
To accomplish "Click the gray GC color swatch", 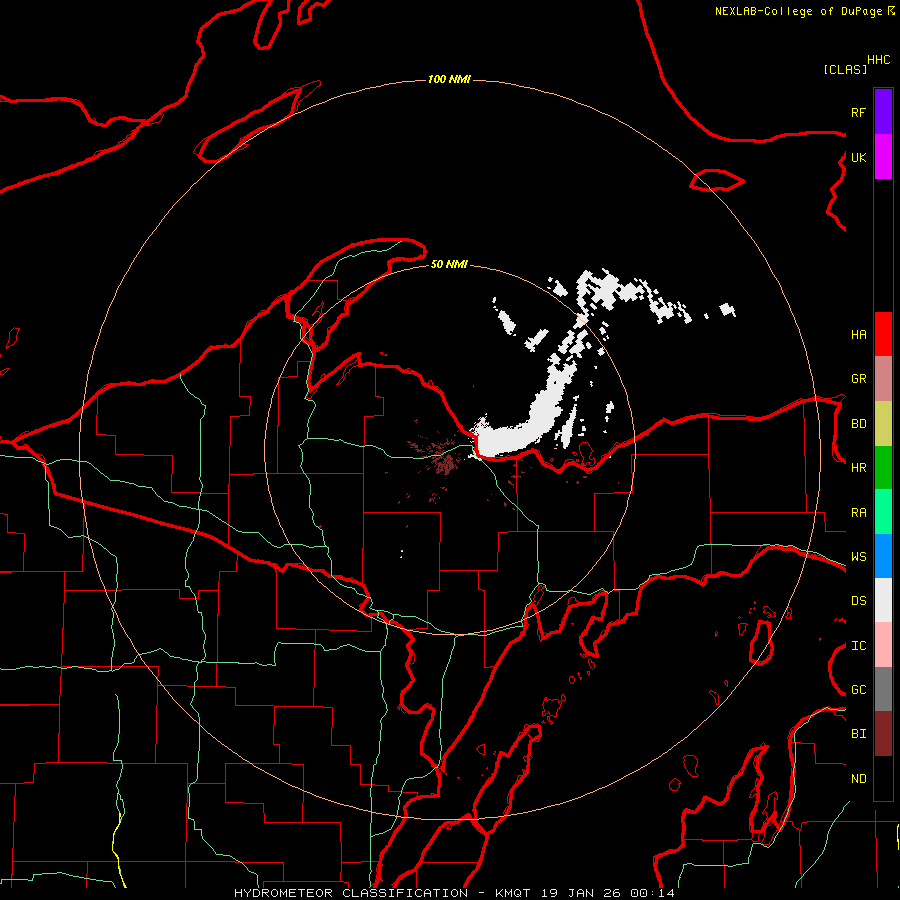I will [x=883, y=689].
